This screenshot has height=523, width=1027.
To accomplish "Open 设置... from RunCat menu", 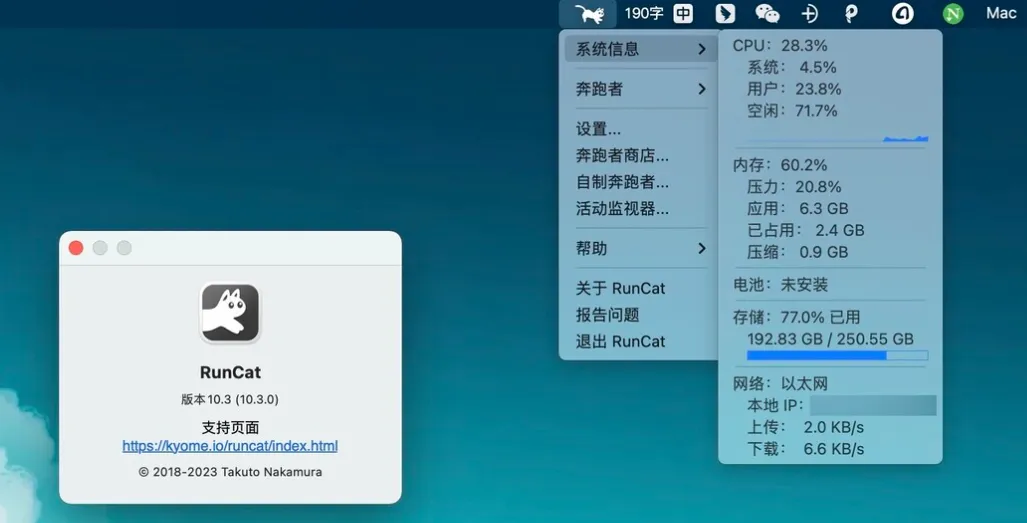I will tap(599, 129).
